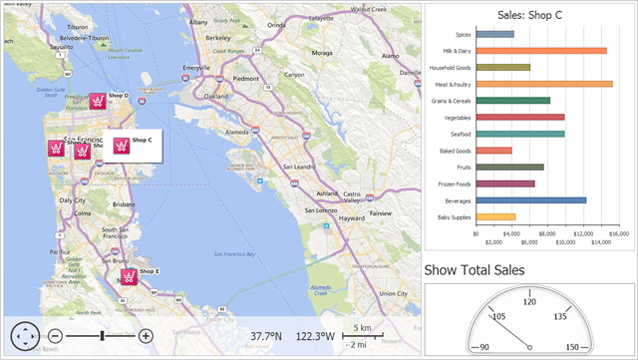Viewport: 638px width, 360px height.
Task: Click the total sales gauge needle
Action: (x=509, y=331)
